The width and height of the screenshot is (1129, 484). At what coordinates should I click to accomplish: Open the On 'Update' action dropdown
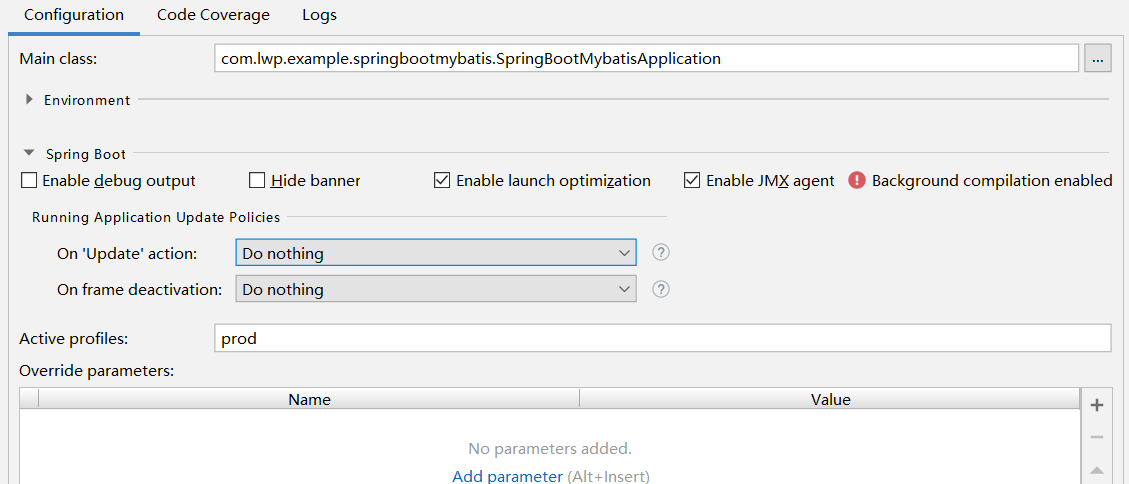435,253
